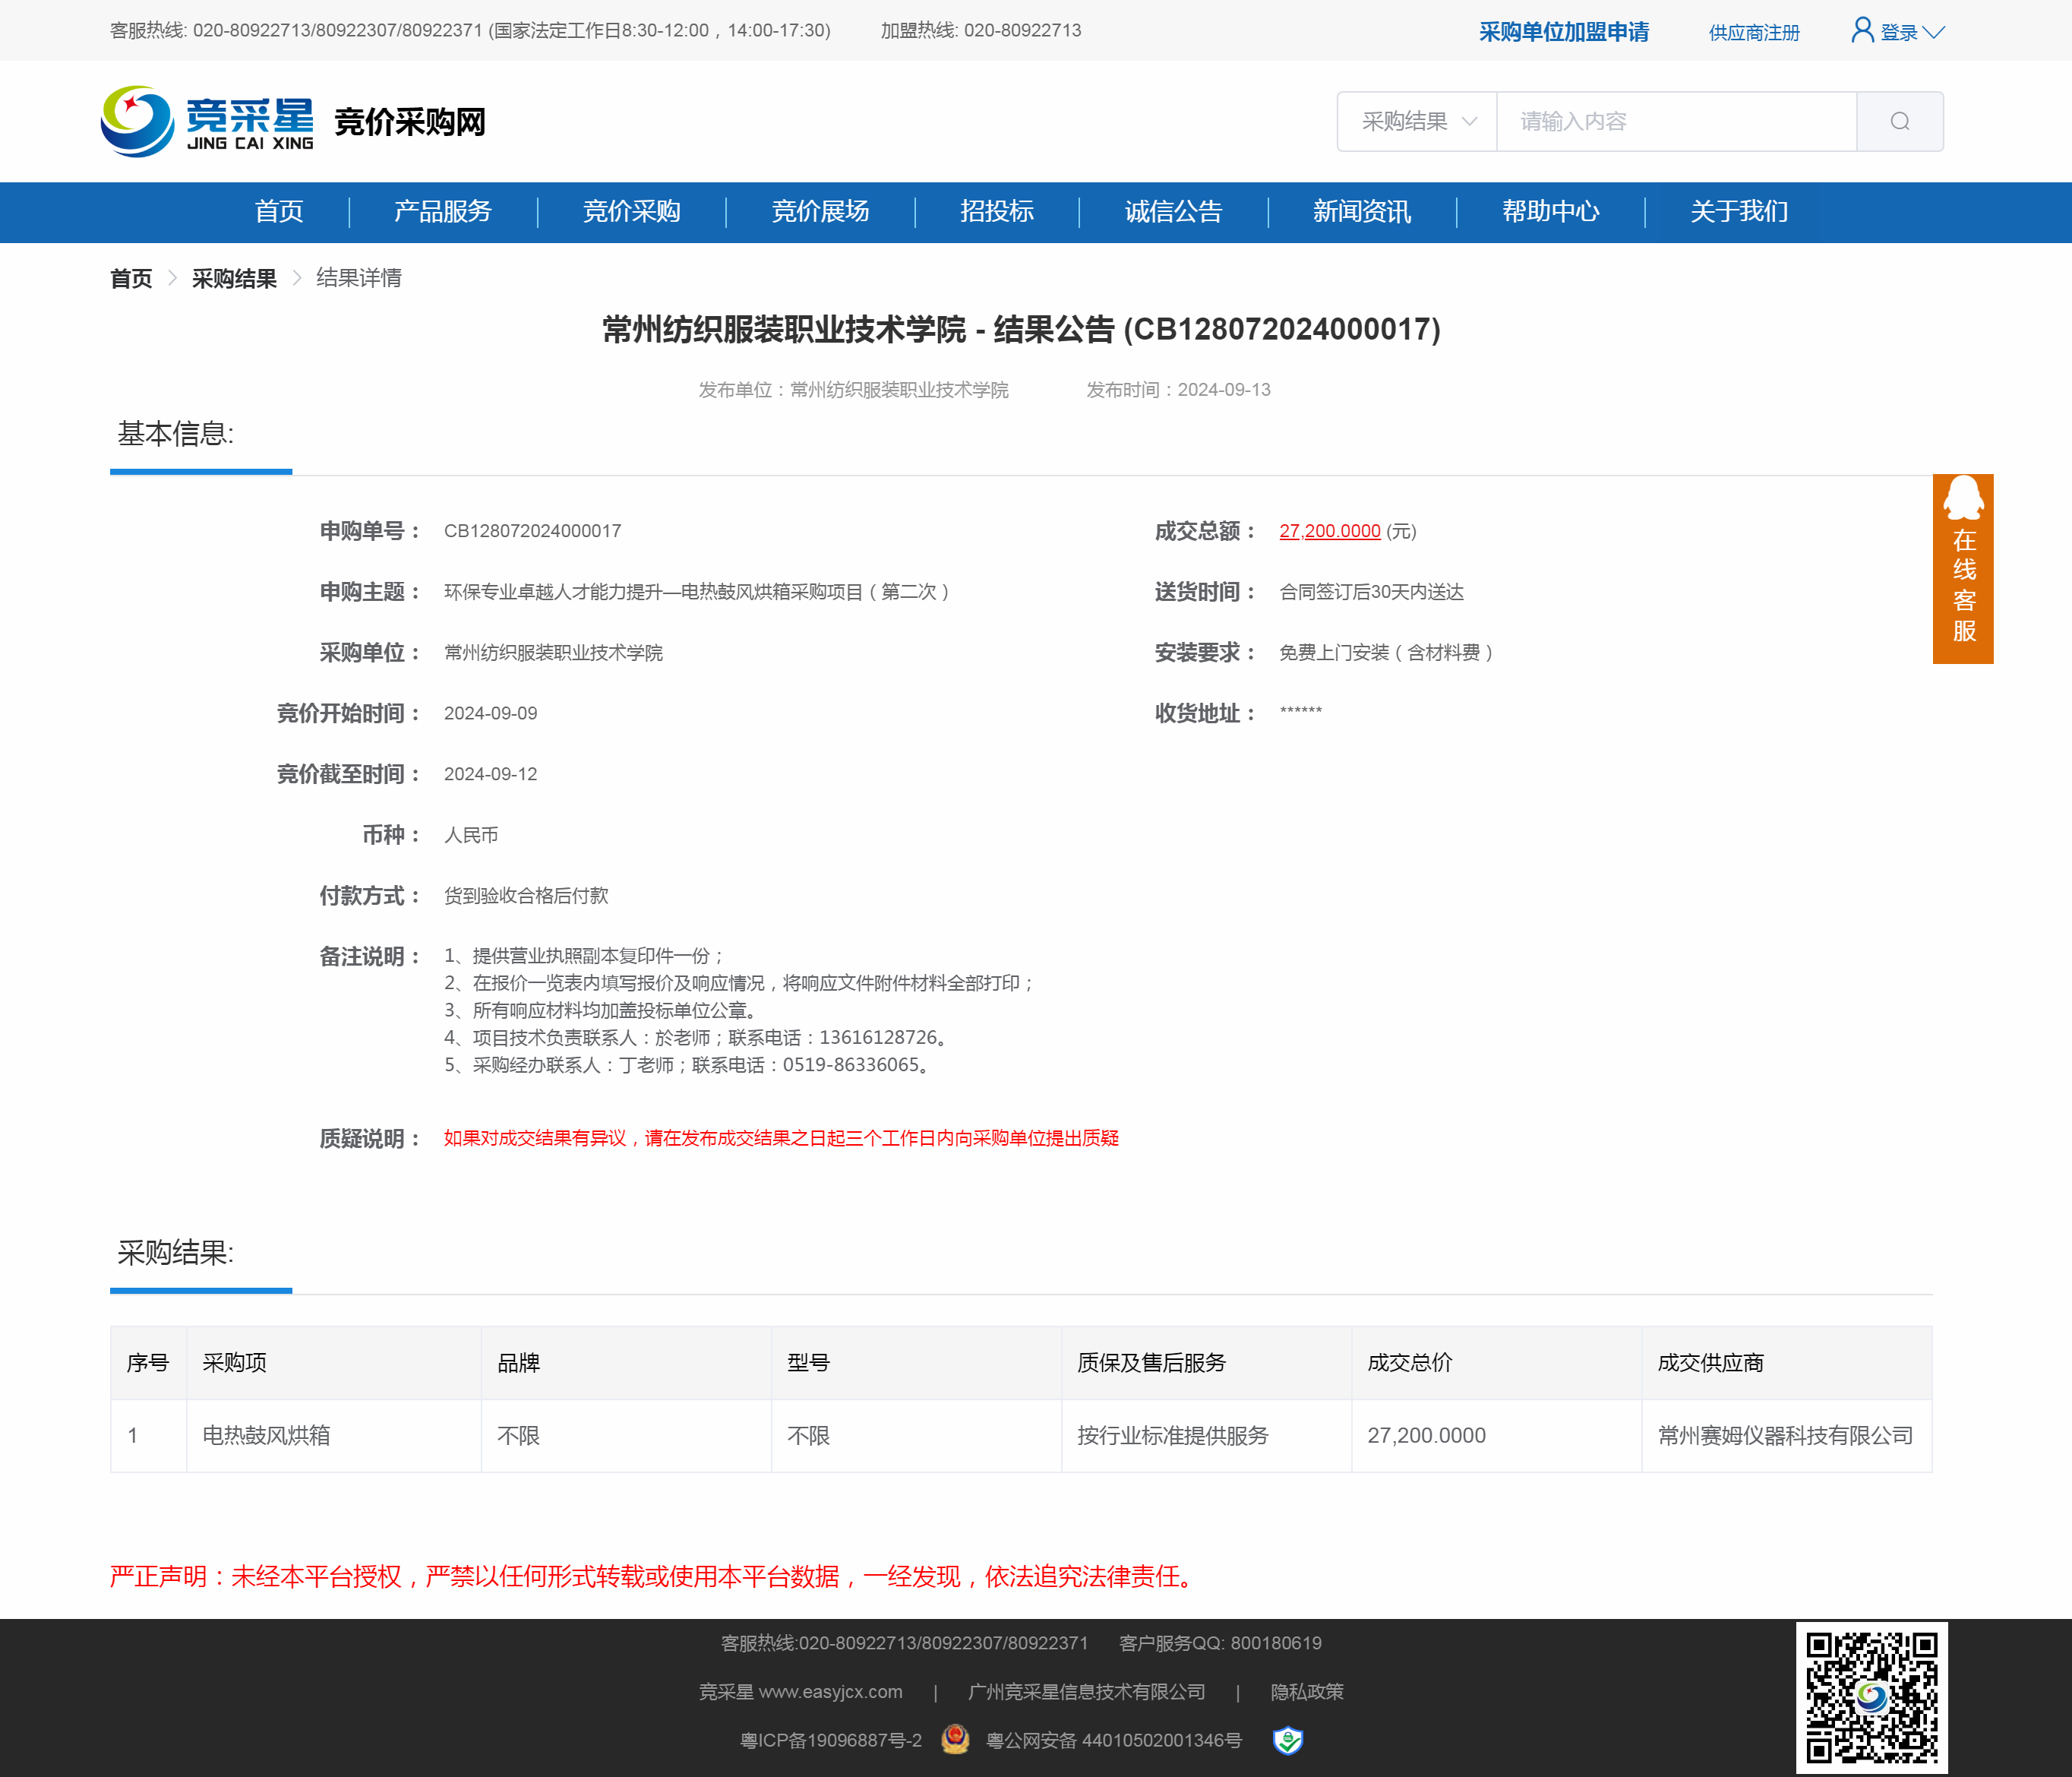Click 采购结果 in the breadcrumb
Screen dimensions: 2072x1777
[234, 279]
